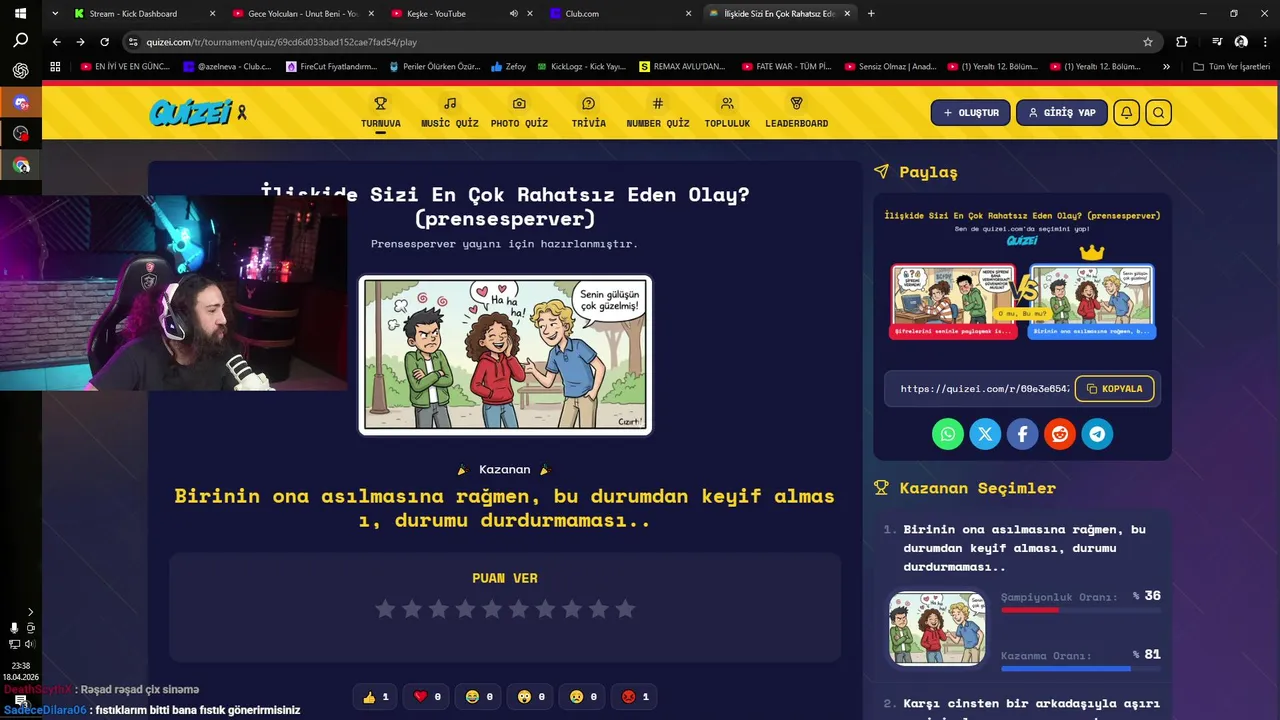Open the browser menu (three dots)
The image size is (1280, 720).
(x=1264, y=42)
